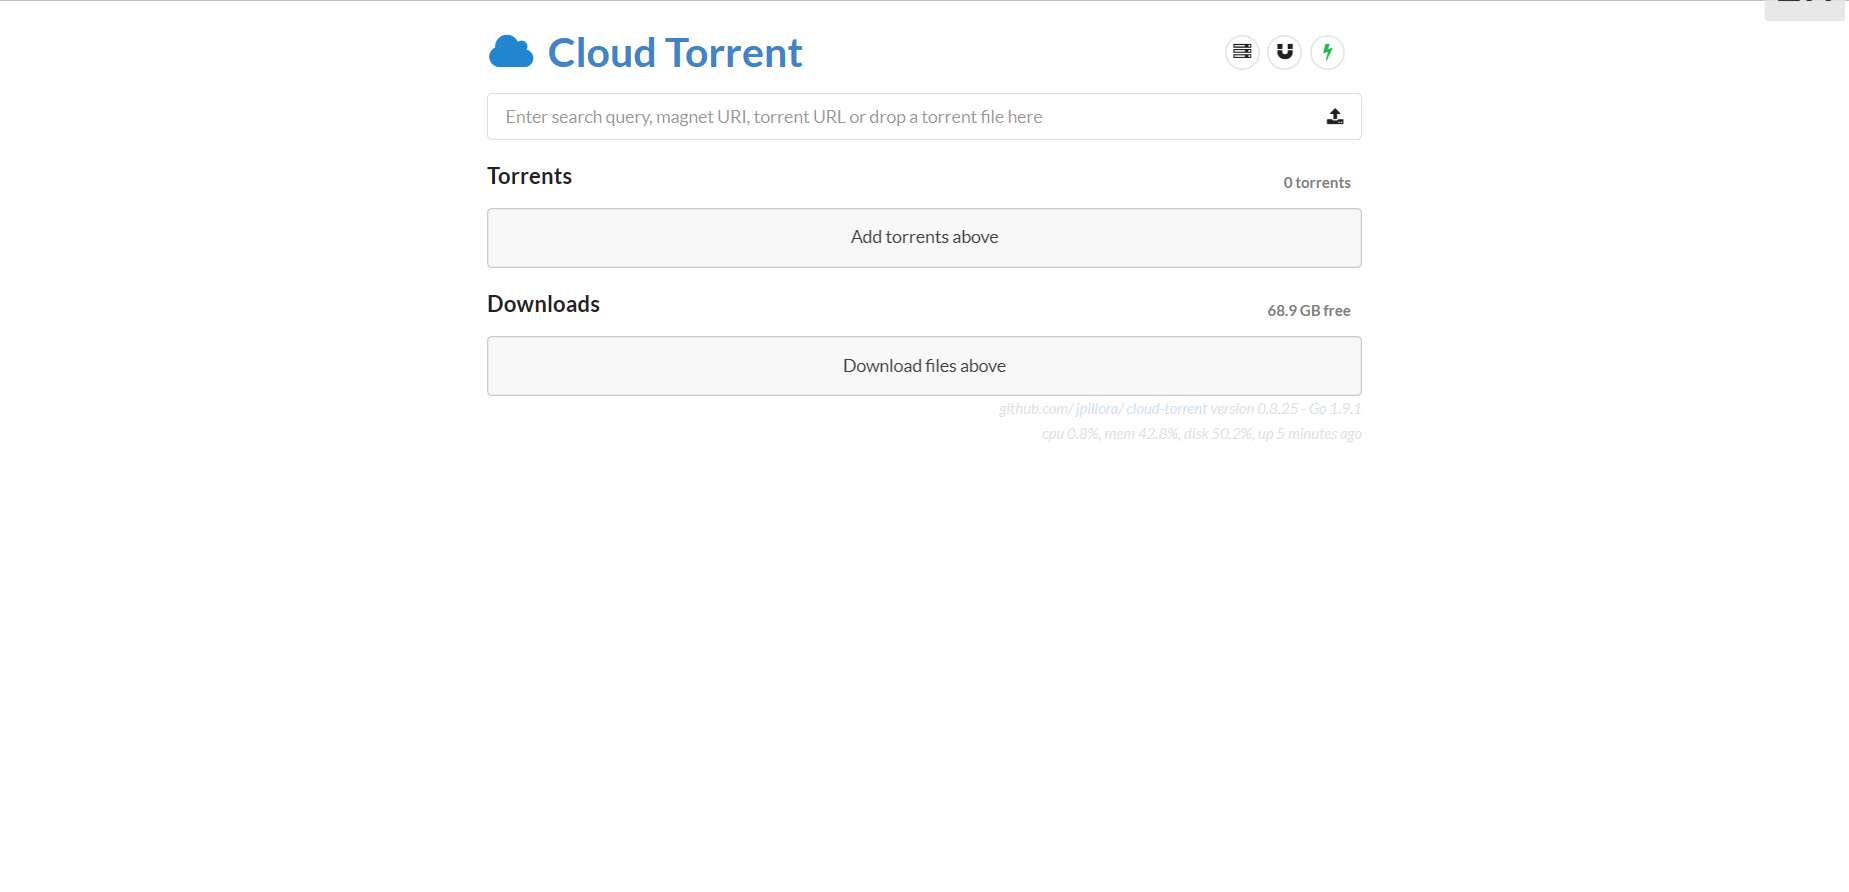Click the version 0.8.25 text
Screen dimensions: 1849x892
click(1254, 409)
